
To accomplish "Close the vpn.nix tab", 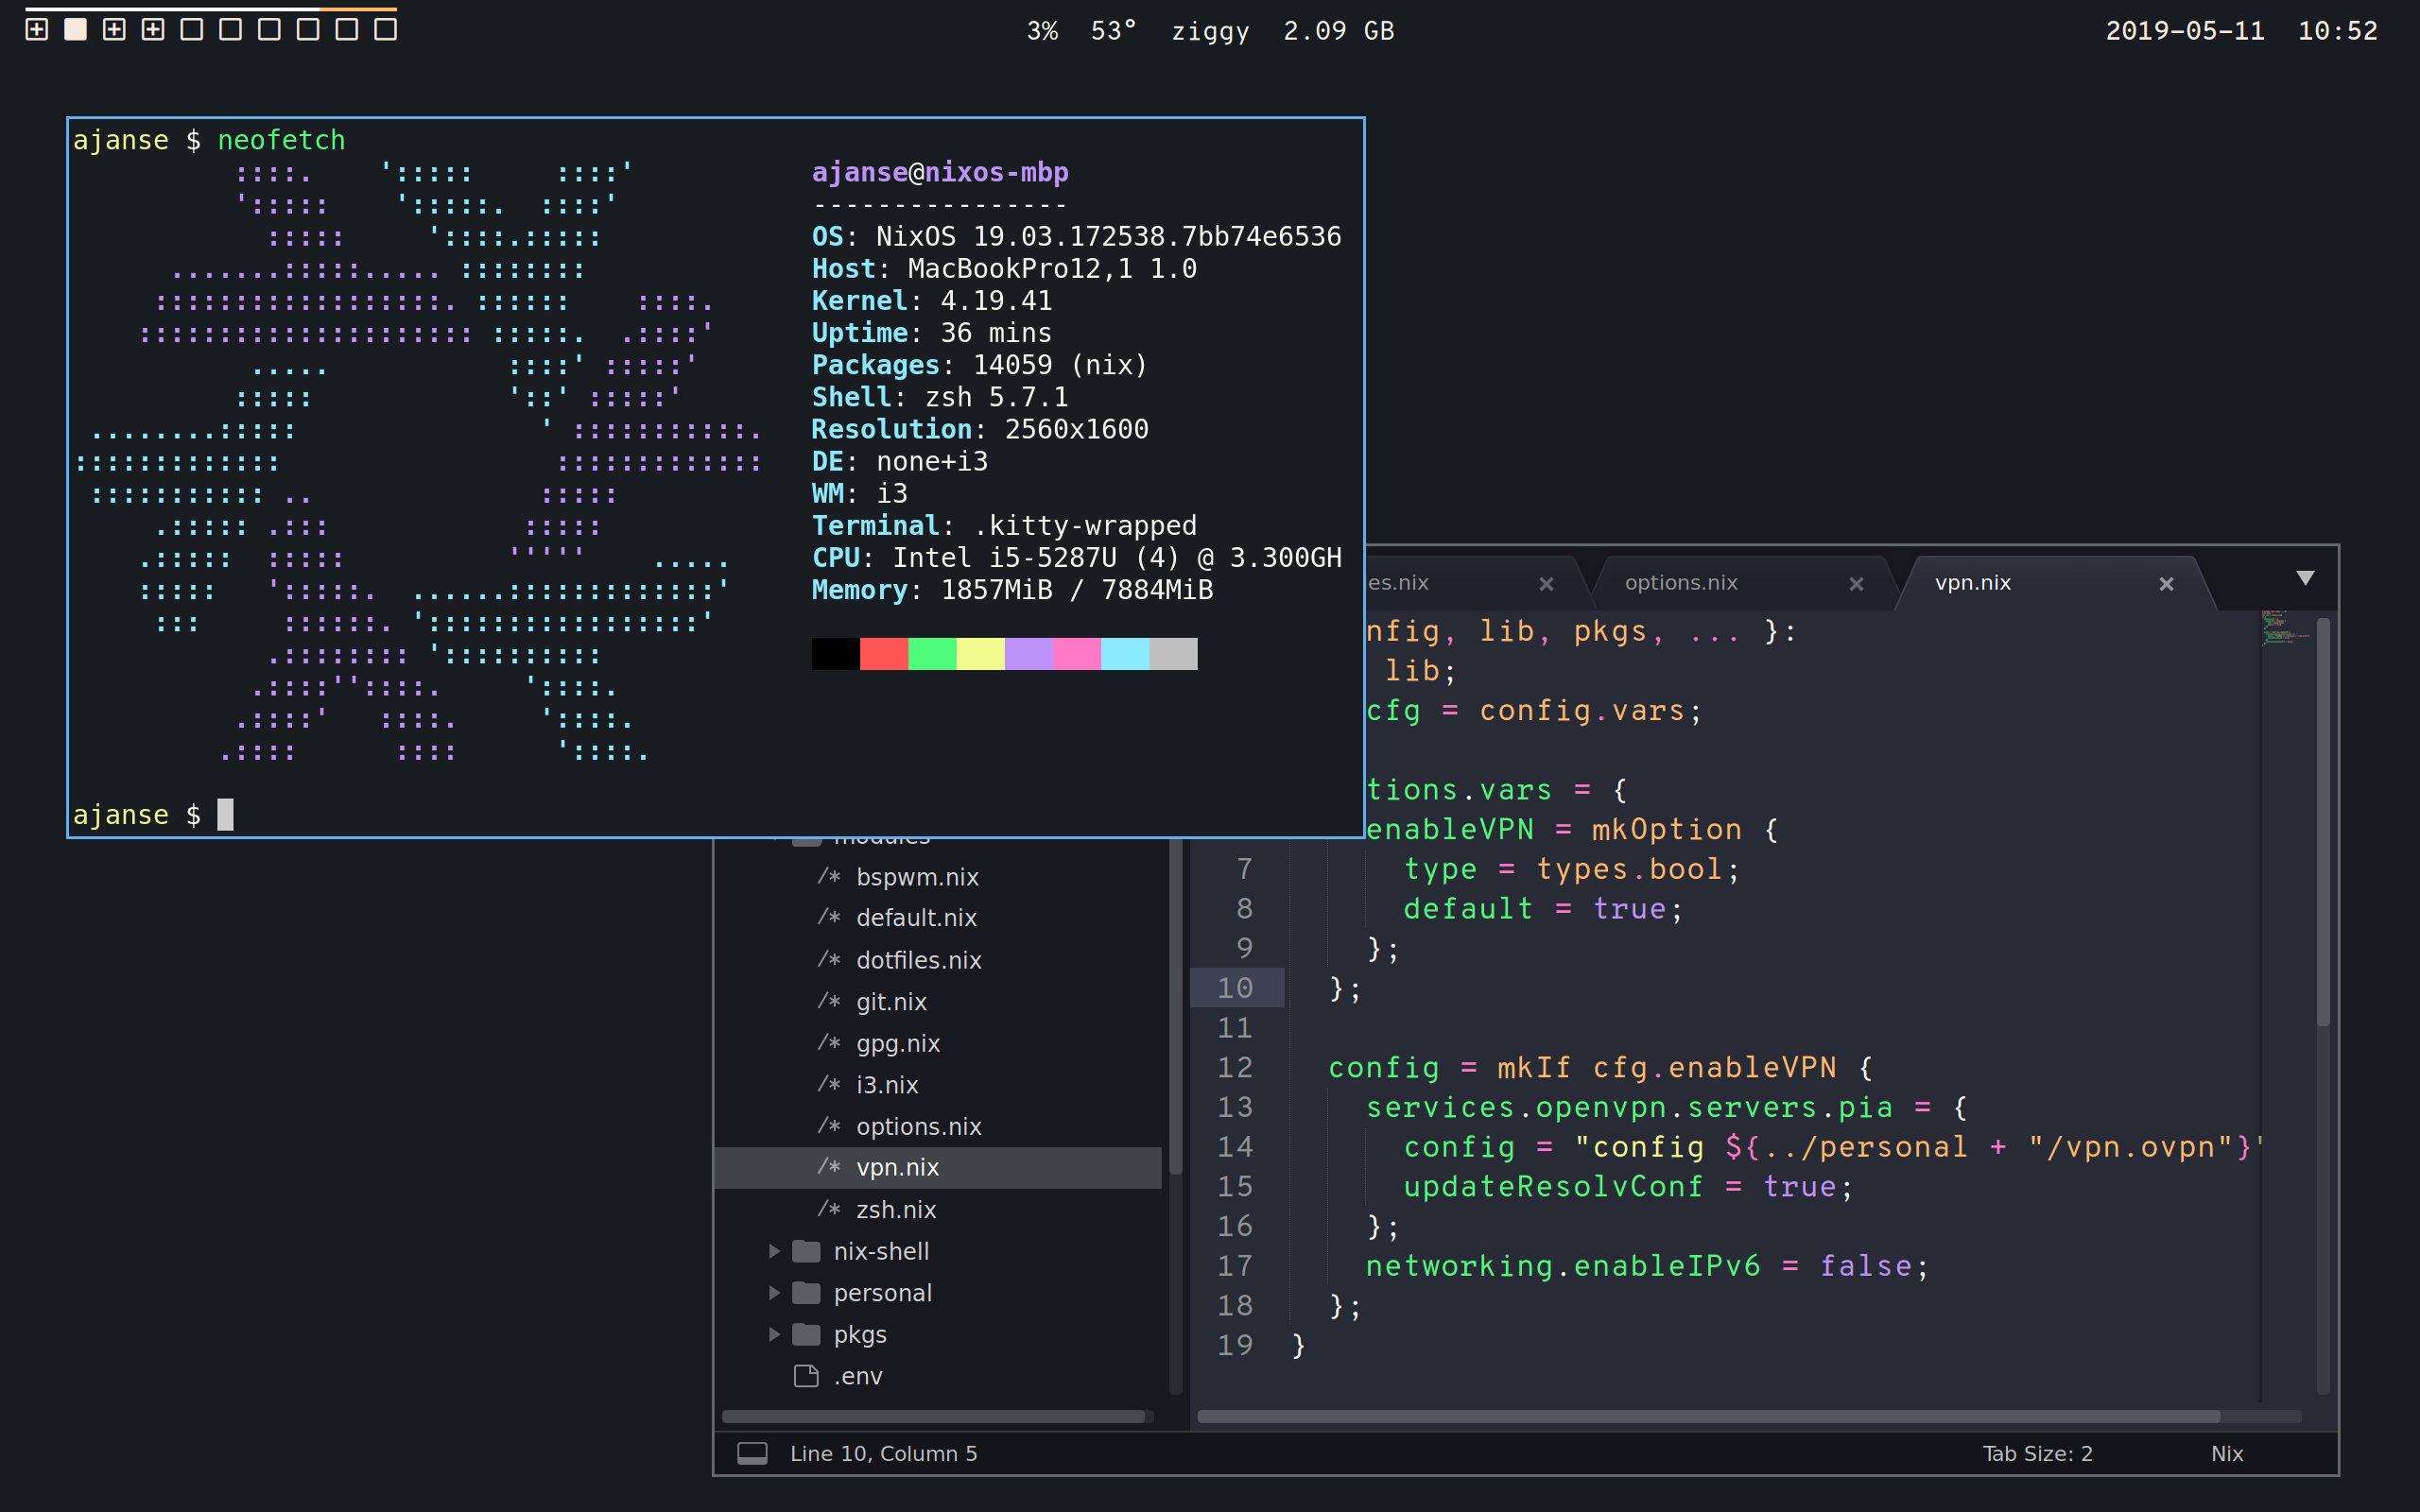I will (x=2166, y=584).
